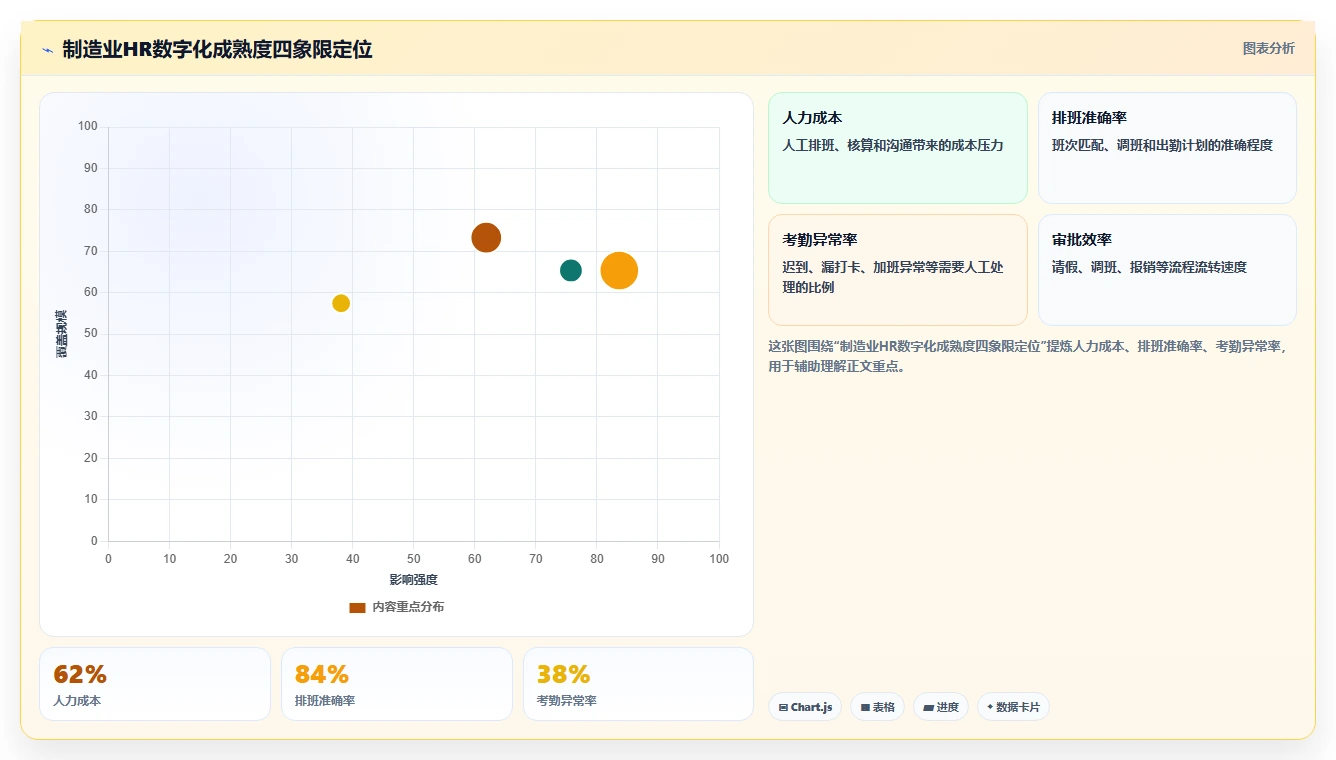Screen dimensions: 1336x760
Task: Click the 表格 tag
Action: pos(877,707)
